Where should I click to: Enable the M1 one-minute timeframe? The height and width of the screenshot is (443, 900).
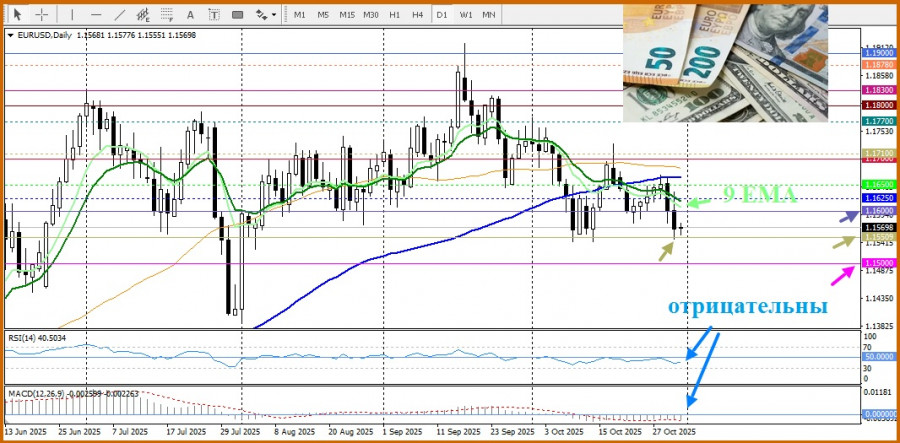click(300, 14)
